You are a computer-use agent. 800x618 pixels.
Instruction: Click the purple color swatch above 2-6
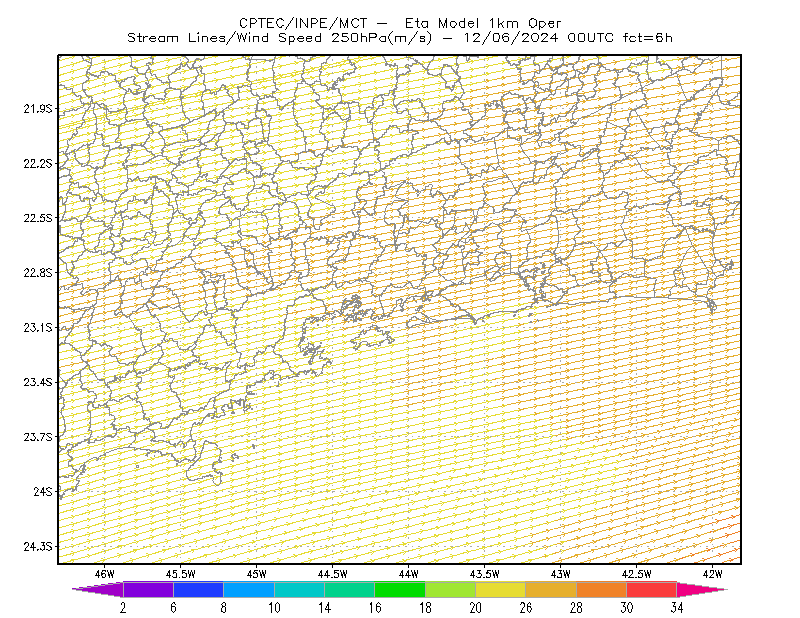pyautogui.click(x=148, y=589)
